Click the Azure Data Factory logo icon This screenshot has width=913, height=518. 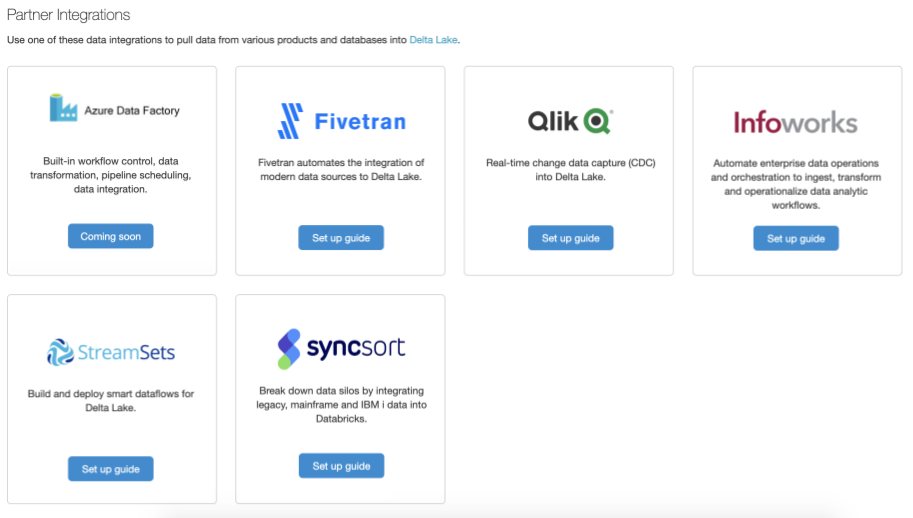63,108
